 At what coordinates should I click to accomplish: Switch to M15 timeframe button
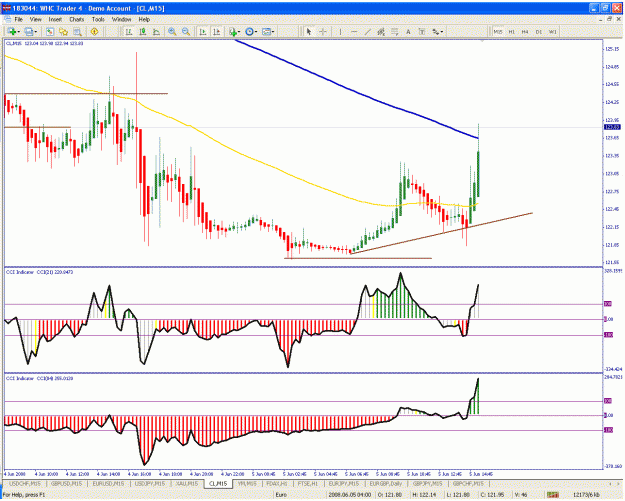point(498,31)
